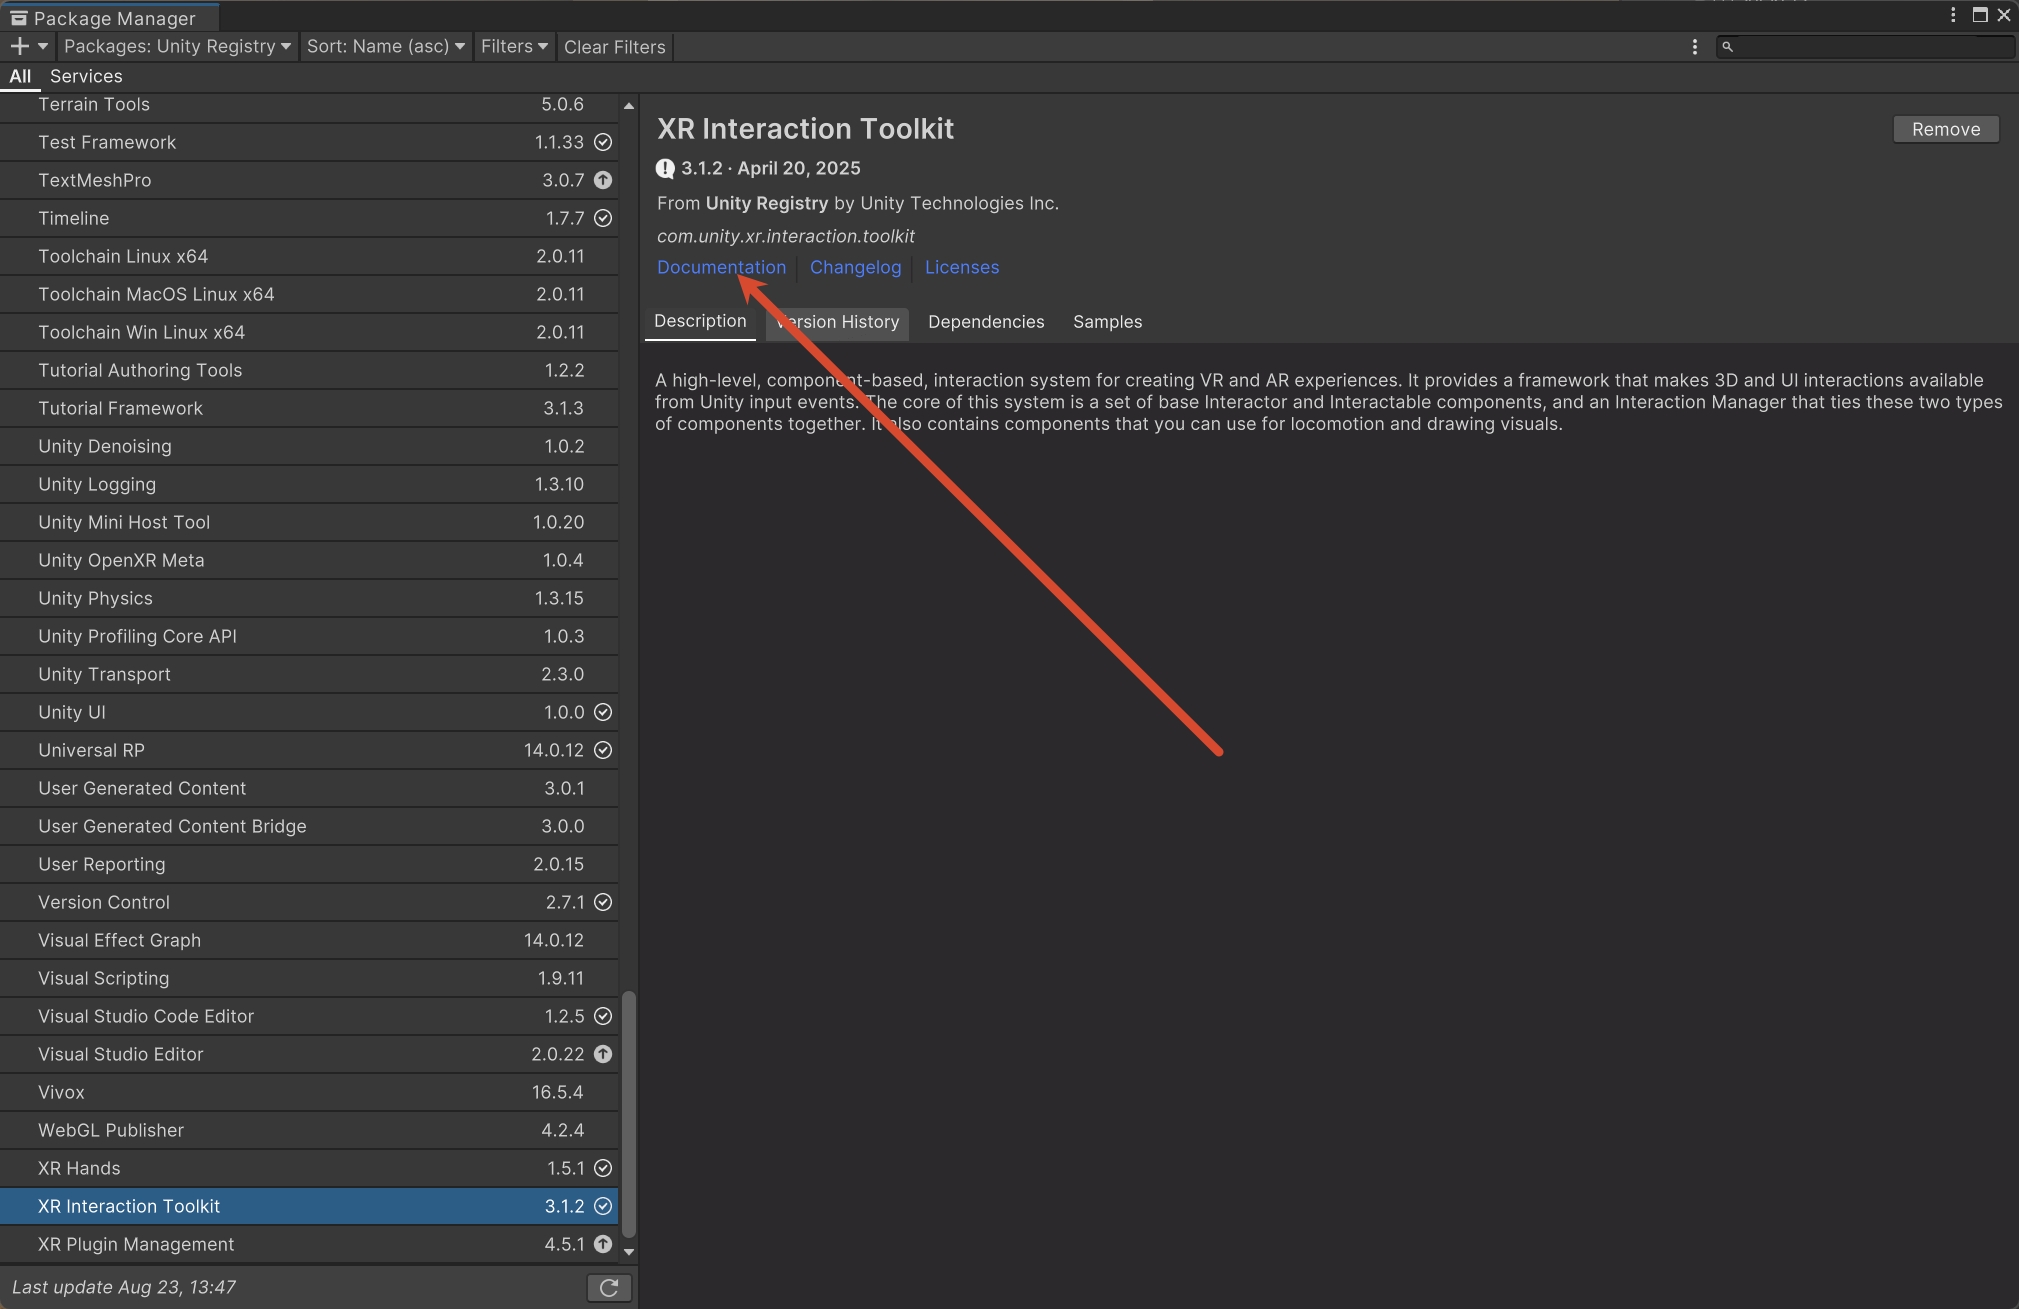Click the Package Manager tab icon
Image resolution: width=2019 pixels, height=1309 pixels.
coord(18,18)
